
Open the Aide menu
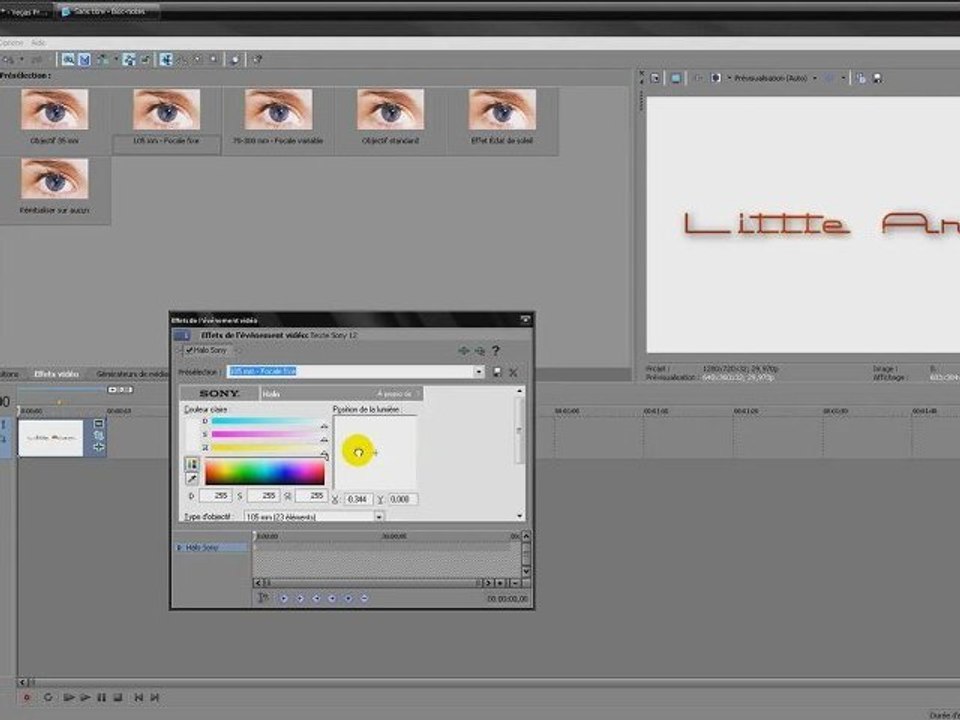[39, 43]
